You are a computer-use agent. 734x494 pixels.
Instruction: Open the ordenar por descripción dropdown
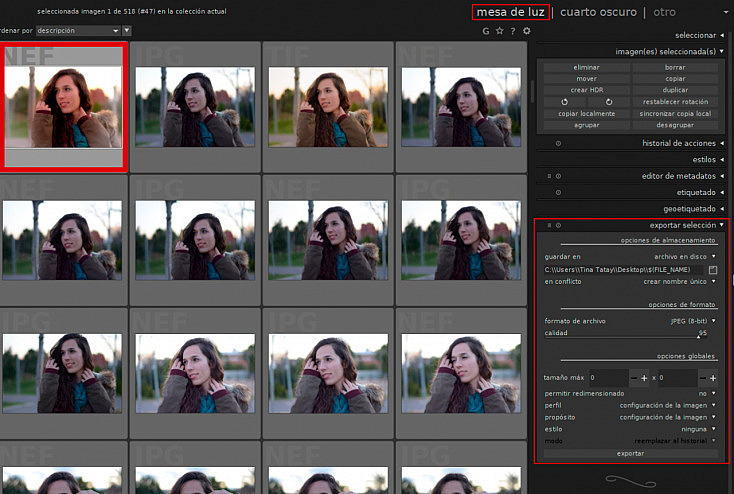click(x=78, y=30)
